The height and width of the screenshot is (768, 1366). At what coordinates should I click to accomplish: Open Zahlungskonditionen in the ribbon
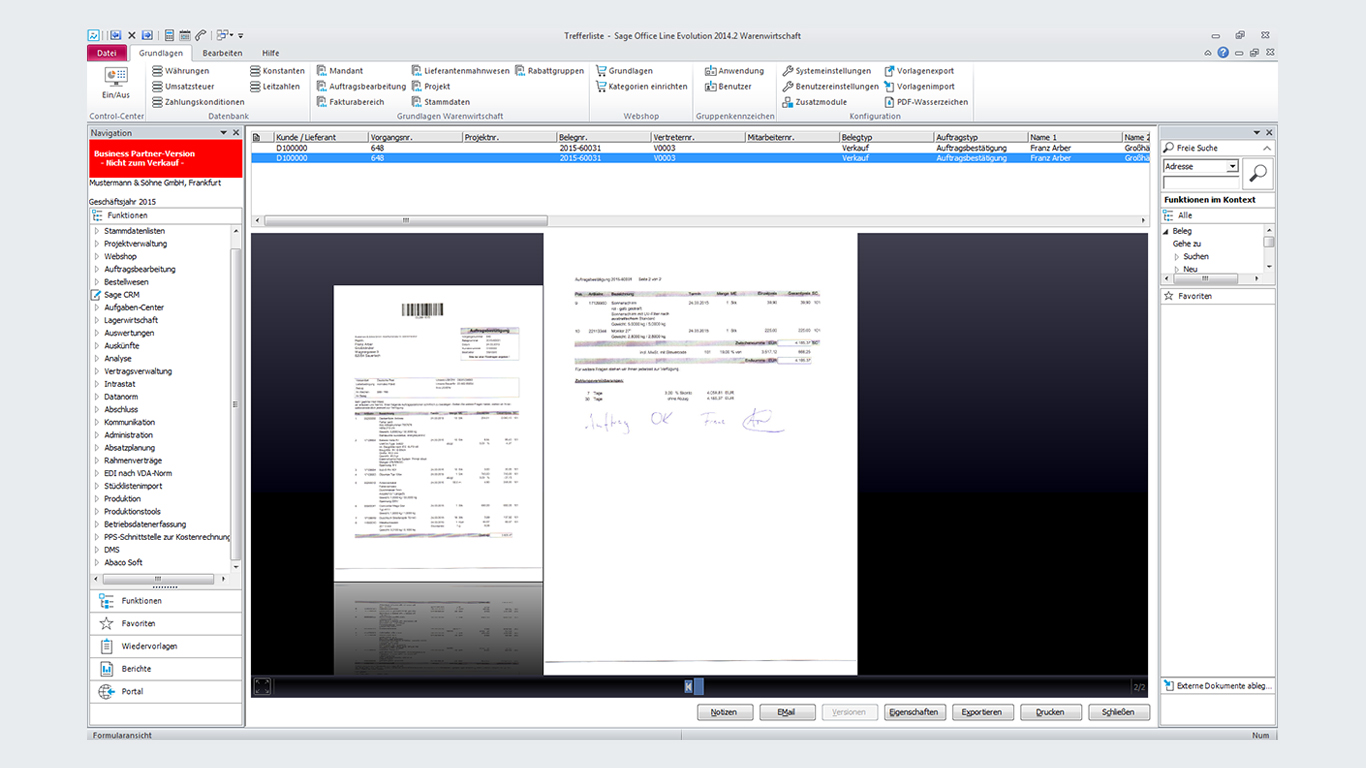(198, 102)
